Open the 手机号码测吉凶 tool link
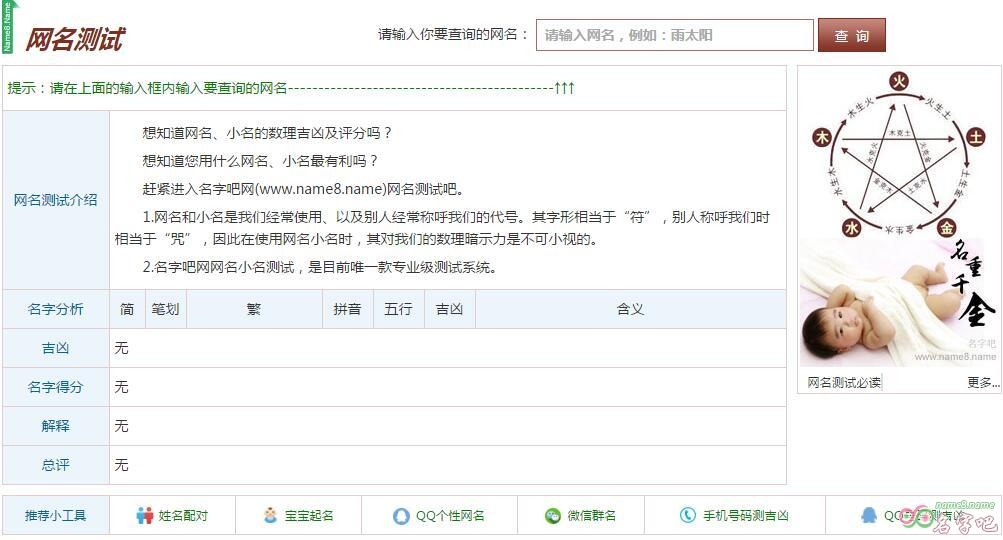The width and height of the screenshot is (1003, 540). coord(745,516)
